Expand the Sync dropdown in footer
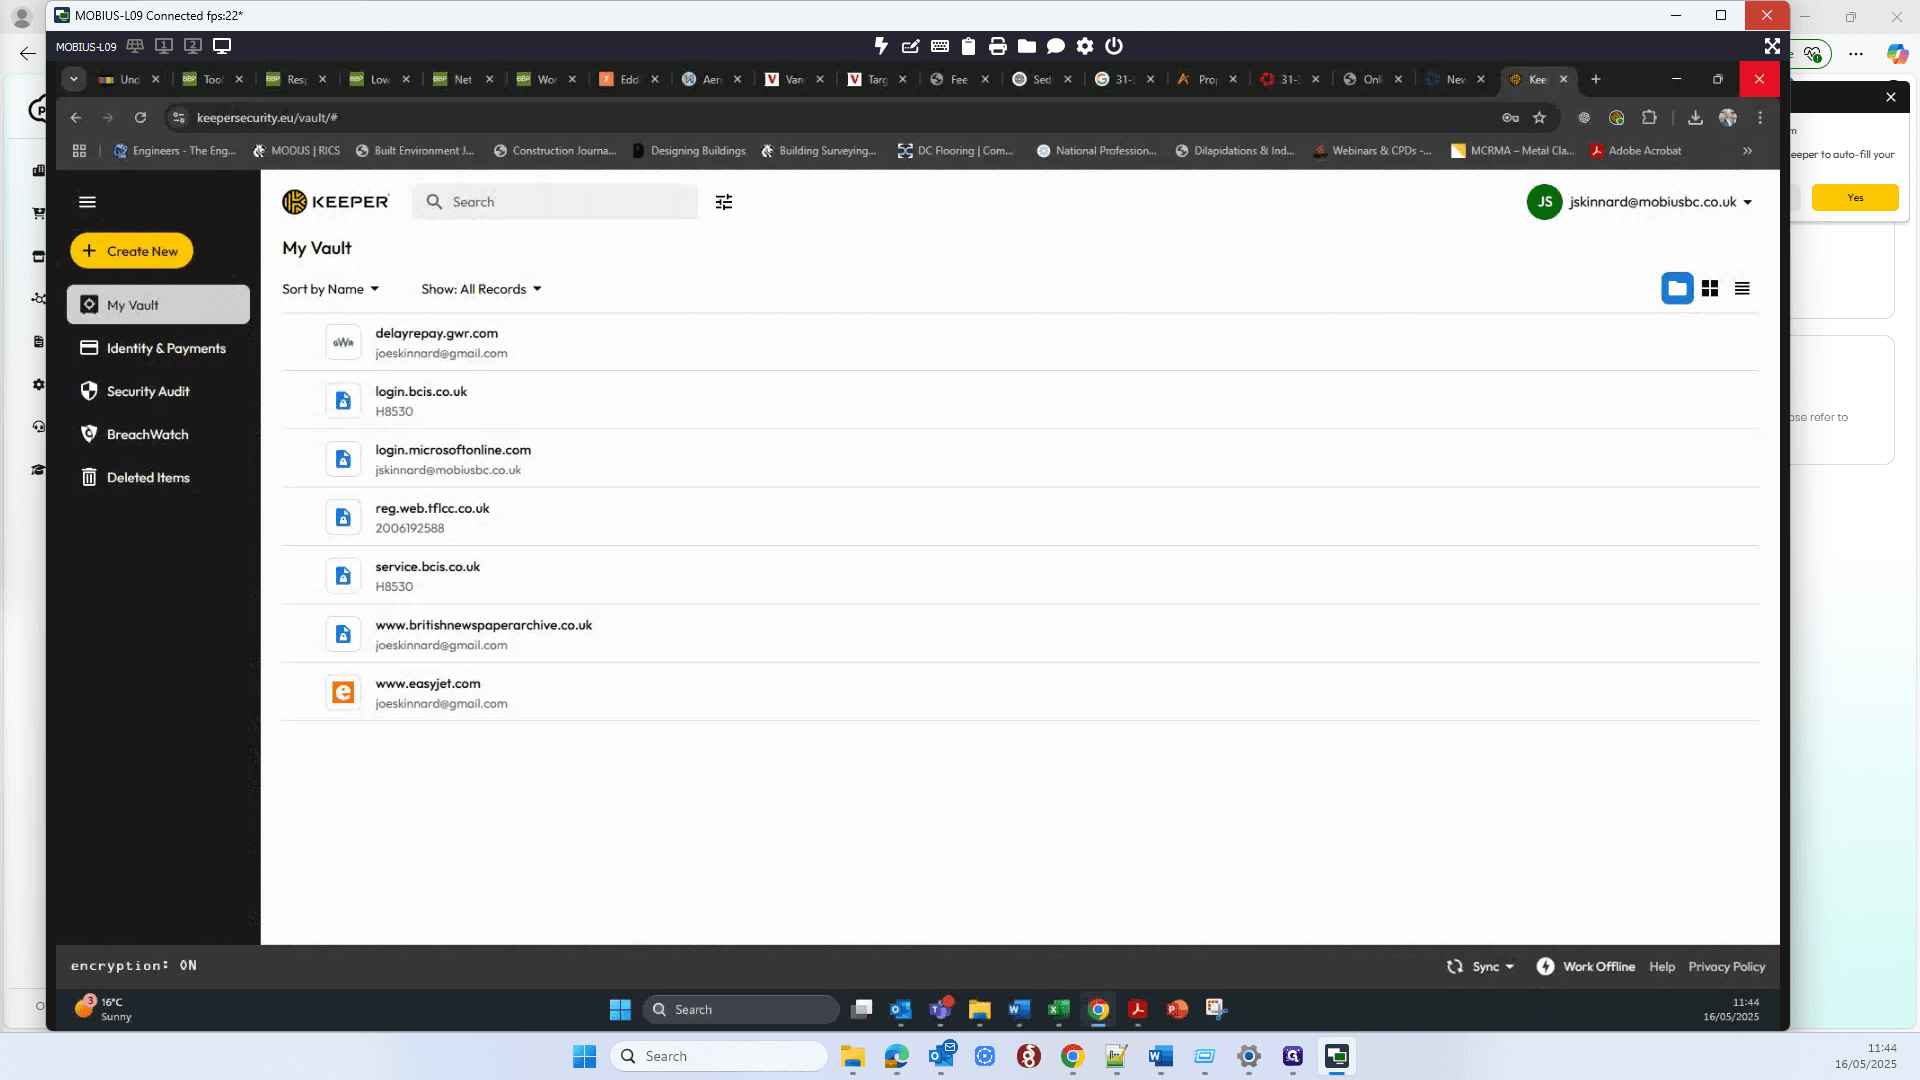This screenshot has height=1080, width=1920. pos(1481,966)
